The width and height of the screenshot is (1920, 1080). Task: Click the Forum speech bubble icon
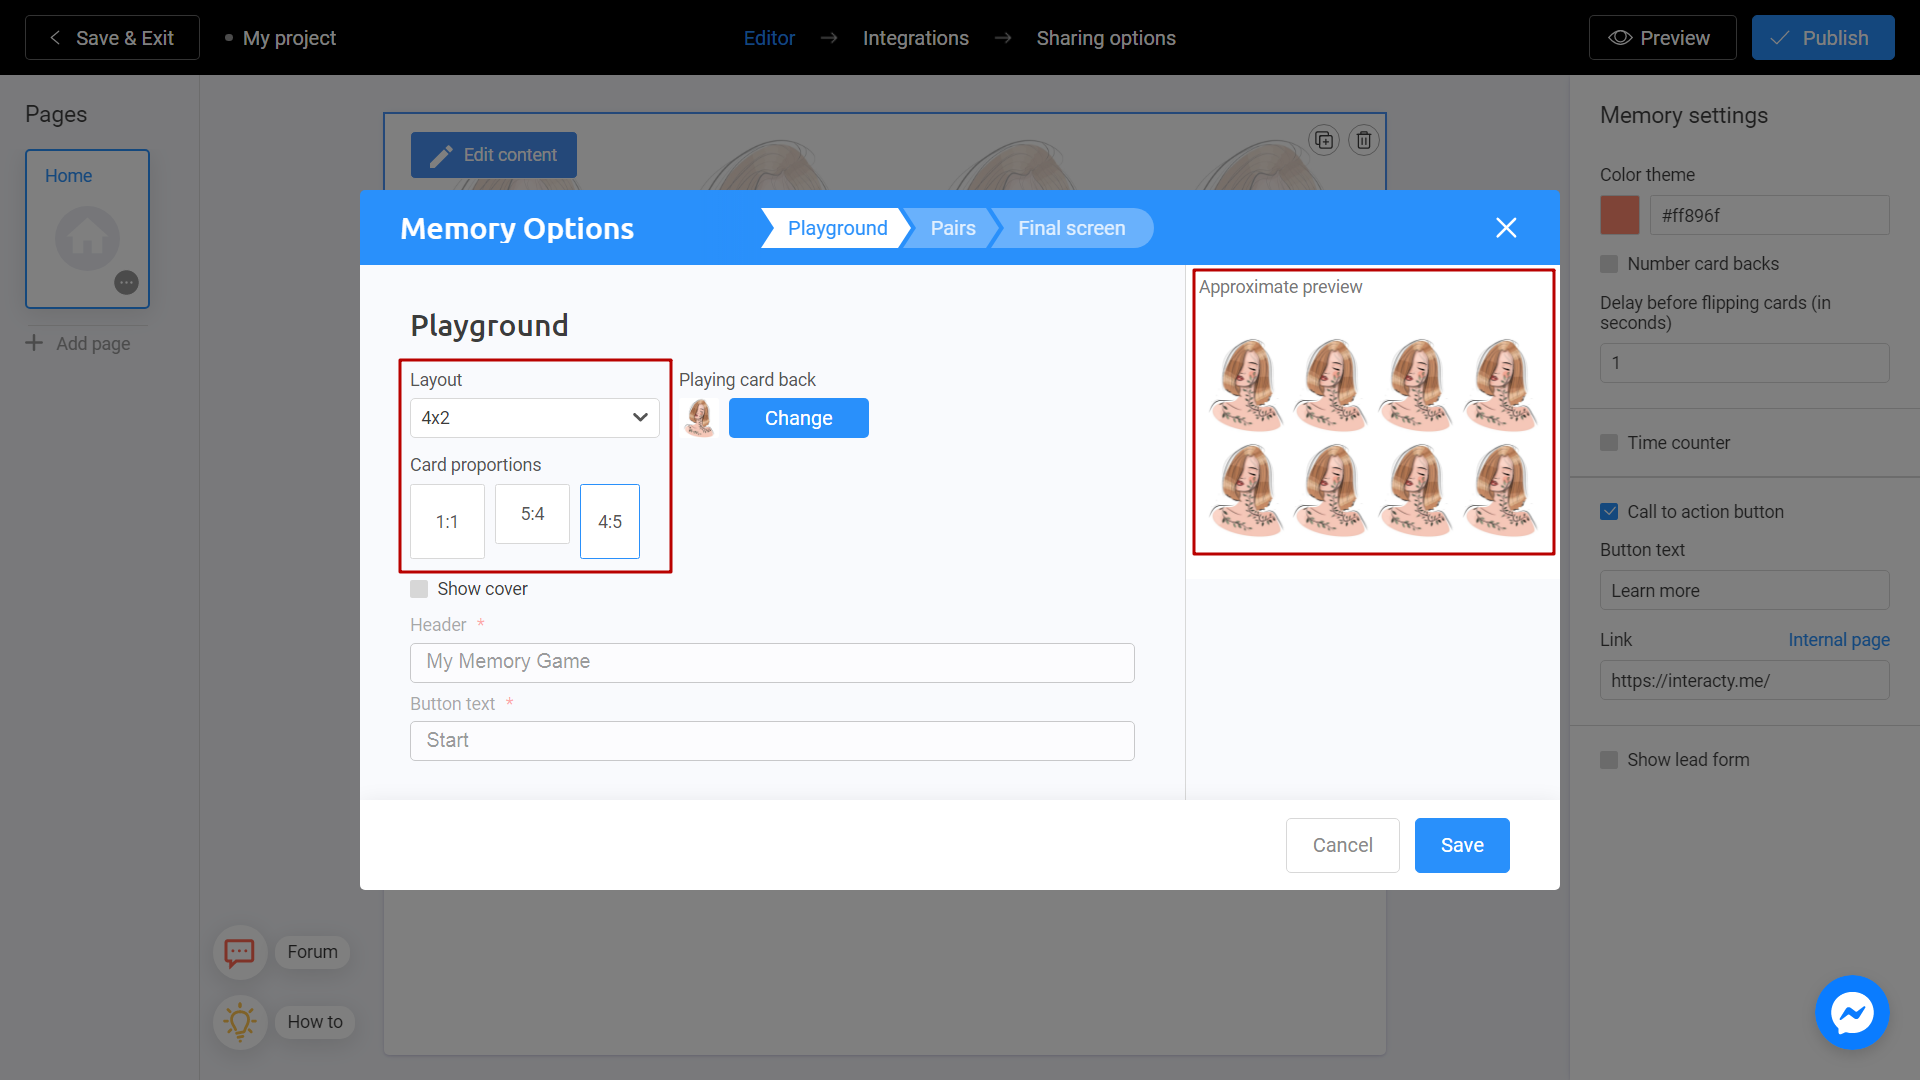(x=240, y=952)
